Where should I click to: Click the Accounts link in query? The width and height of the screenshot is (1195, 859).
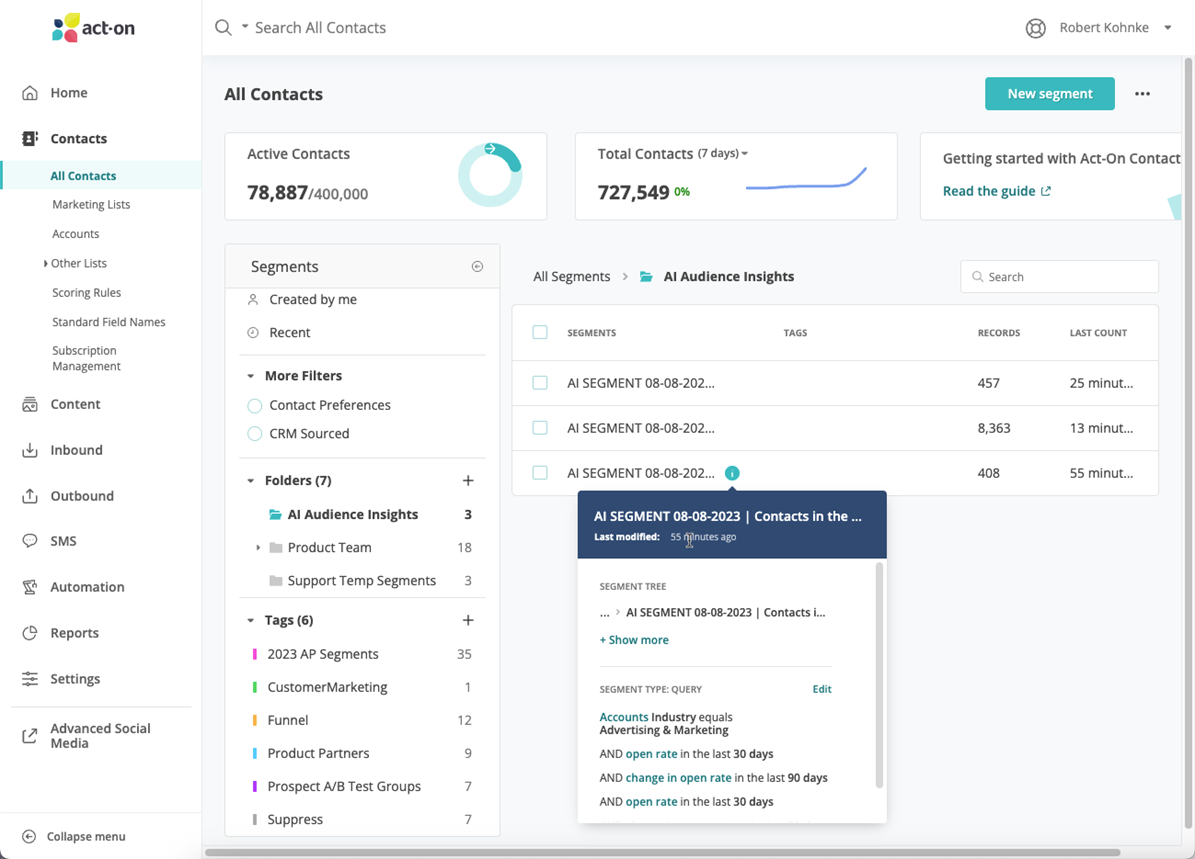(x=623, y=717)
